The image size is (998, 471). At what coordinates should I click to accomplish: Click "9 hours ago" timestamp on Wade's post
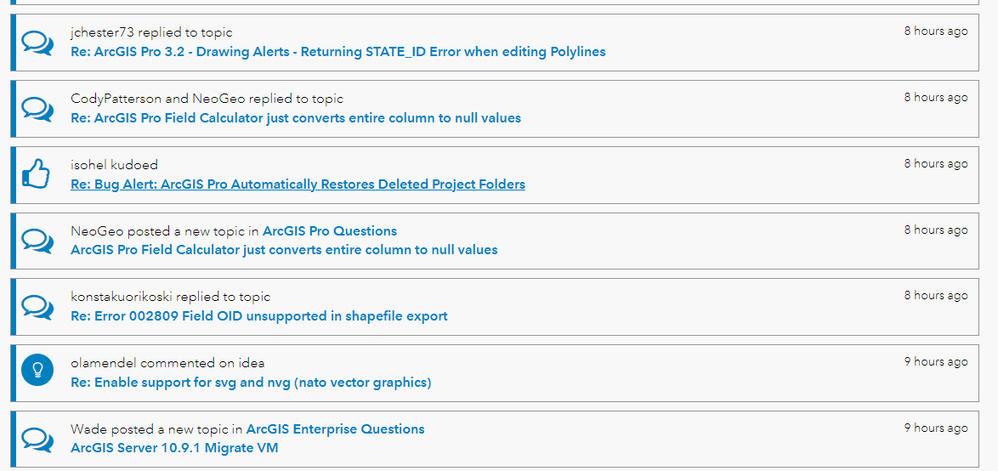(936, 428)
